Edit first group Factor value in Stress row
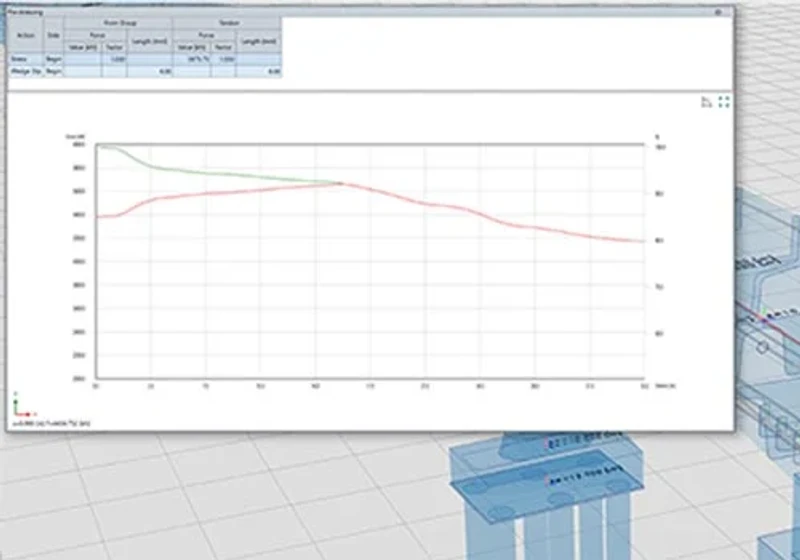The width and height of the screenshot is (800, 560). coord(114,59)
